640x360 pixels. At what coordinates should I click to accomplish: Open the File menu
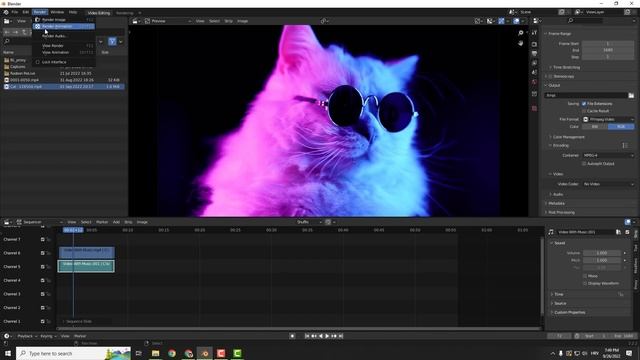point(15,12)
